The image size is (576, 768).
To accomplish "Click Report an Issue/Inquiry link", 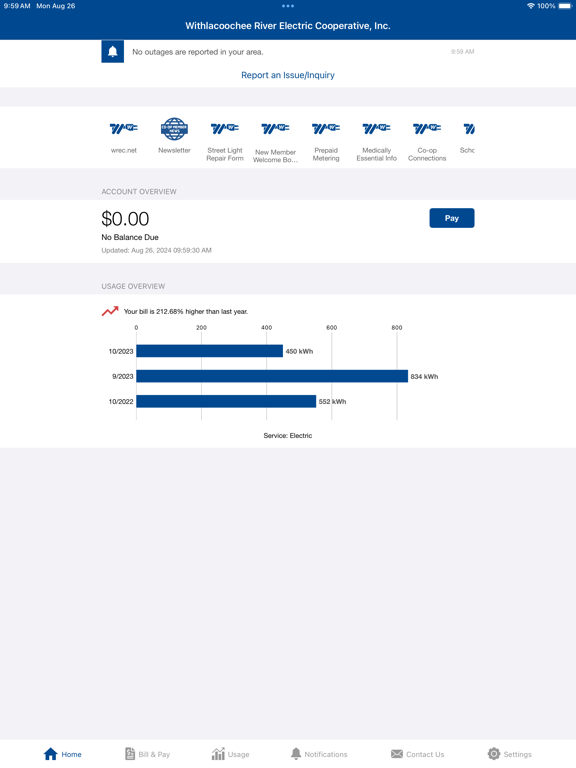I will pyautogui.click(x=288, y=75).
